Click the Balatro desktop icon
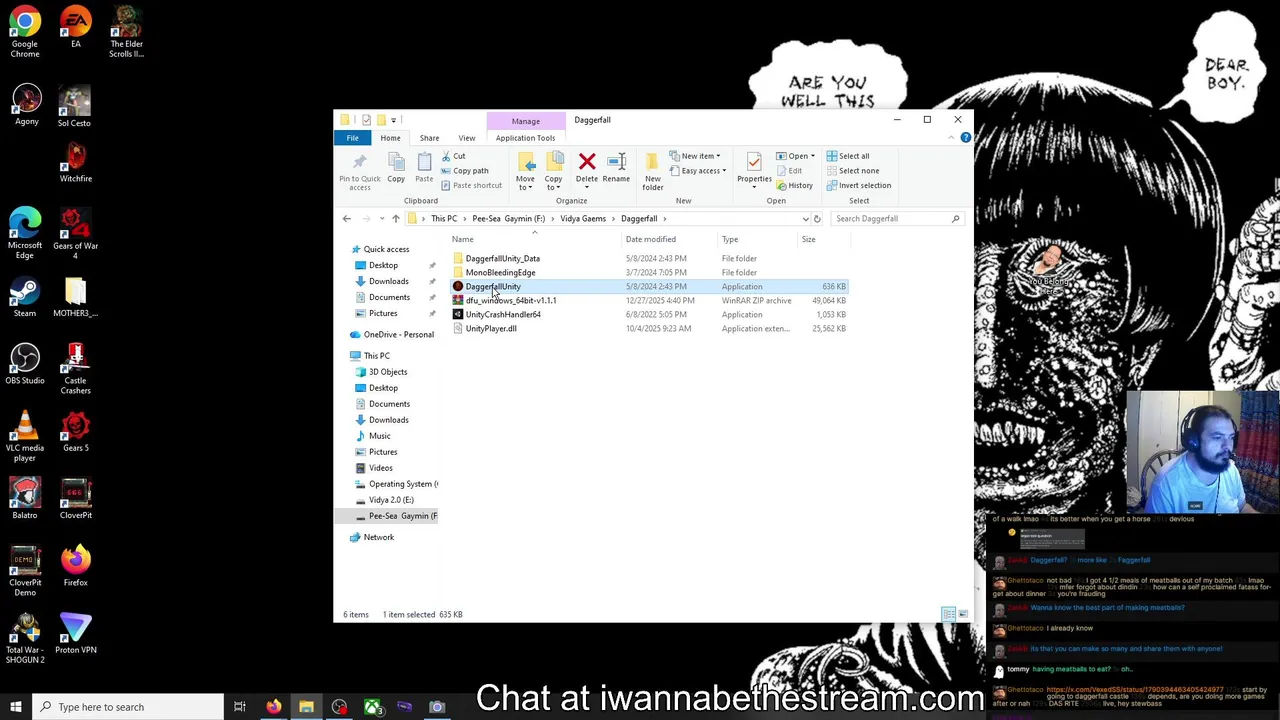The width and height of the screenshot is (1280, 720). (x=25, y=499)
